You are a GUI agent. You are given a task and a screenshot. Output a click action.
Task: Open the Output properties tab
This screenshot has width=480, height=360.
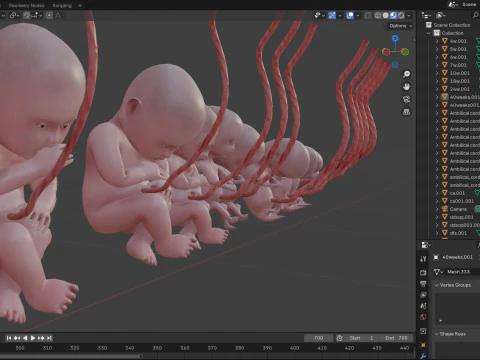click(423, 284)
